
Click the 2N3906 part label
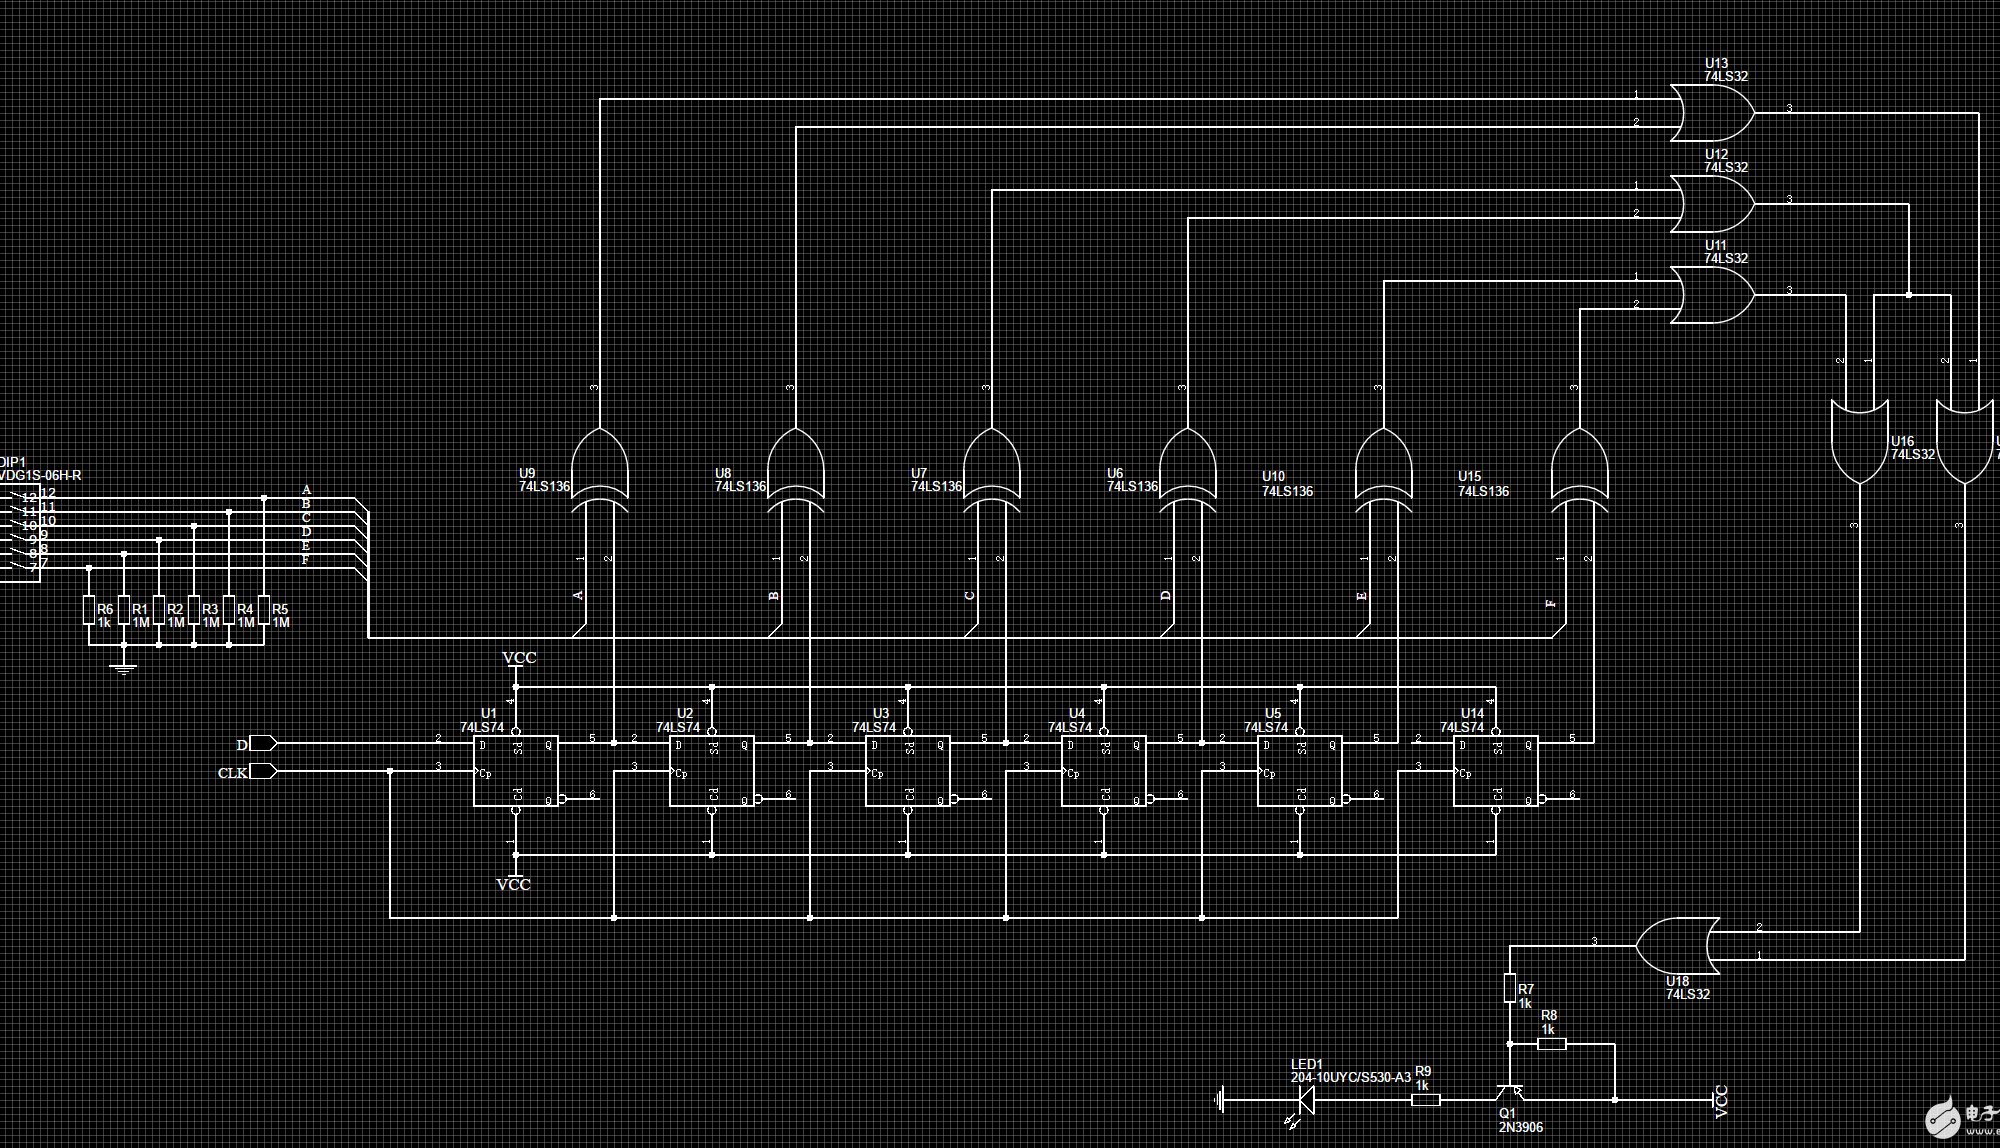pos(1520,1128)
